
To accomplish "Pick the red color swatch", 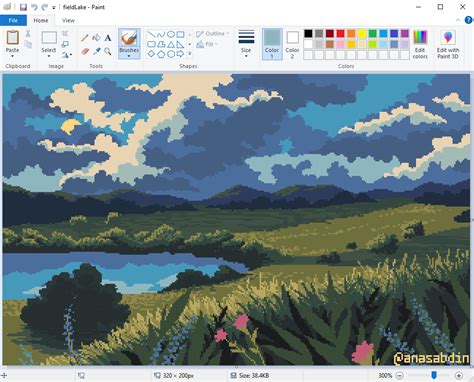I will pos(340,33).
